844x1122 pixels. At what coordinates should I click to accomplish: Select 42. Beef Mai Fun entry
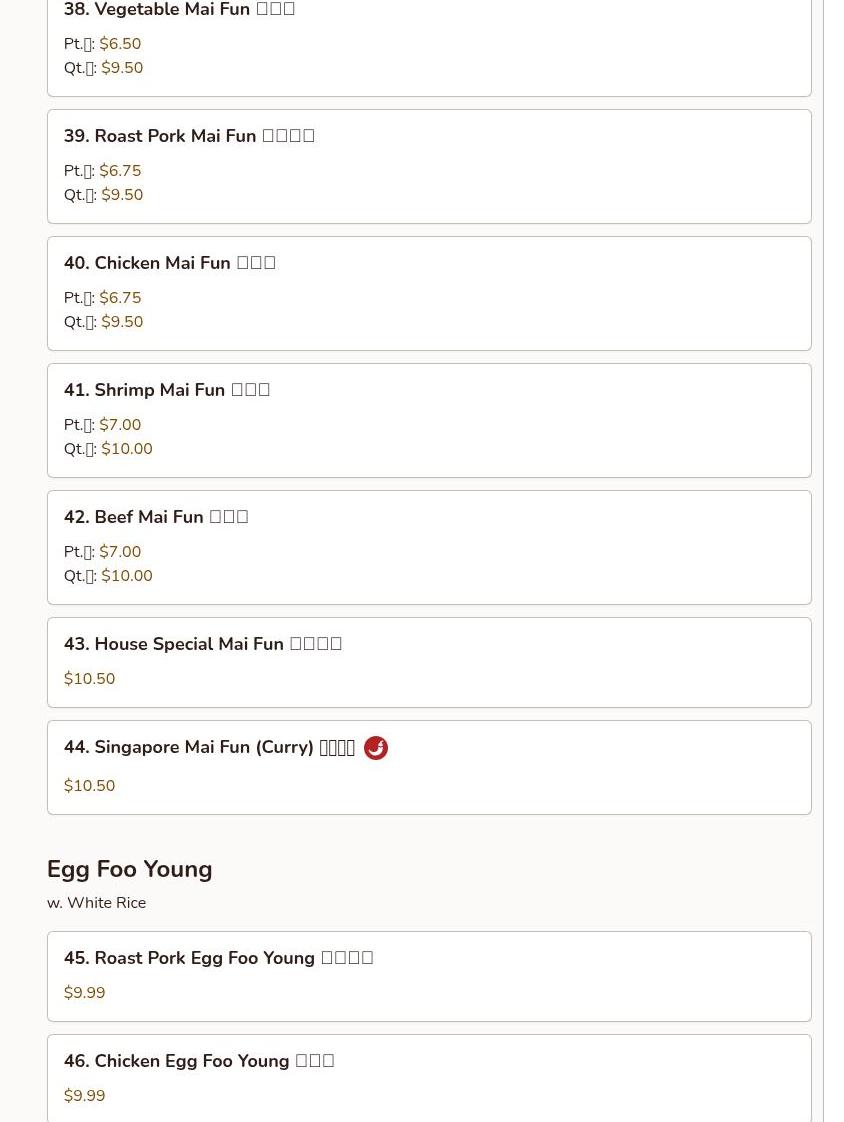(429, 547)
